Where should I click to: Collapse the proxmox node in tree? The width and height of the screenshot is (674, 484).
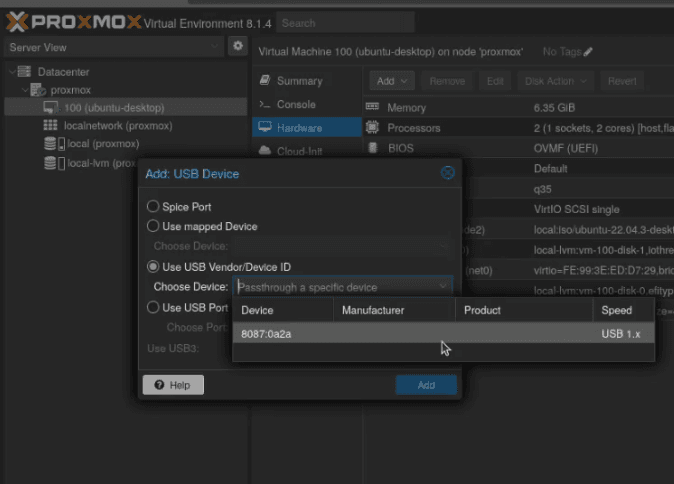pyautogui.click(x=25, y=90)
